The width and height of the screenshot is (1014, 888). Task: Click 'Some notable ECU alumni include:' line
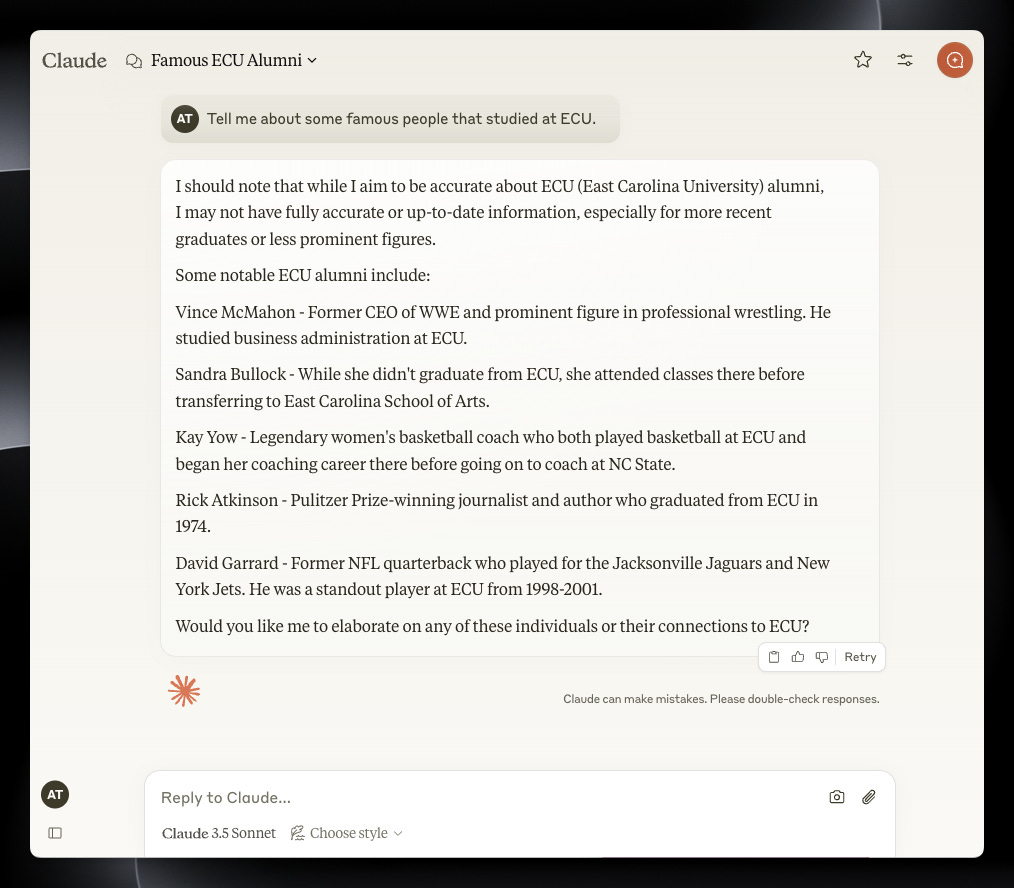303,275
